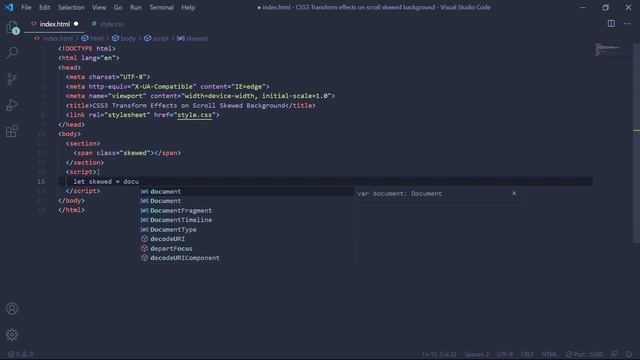Image resolution: width=640 pixels, height=360 pixels.
Task: Open the Explorer view in activity bar
Action: [12, 27]
